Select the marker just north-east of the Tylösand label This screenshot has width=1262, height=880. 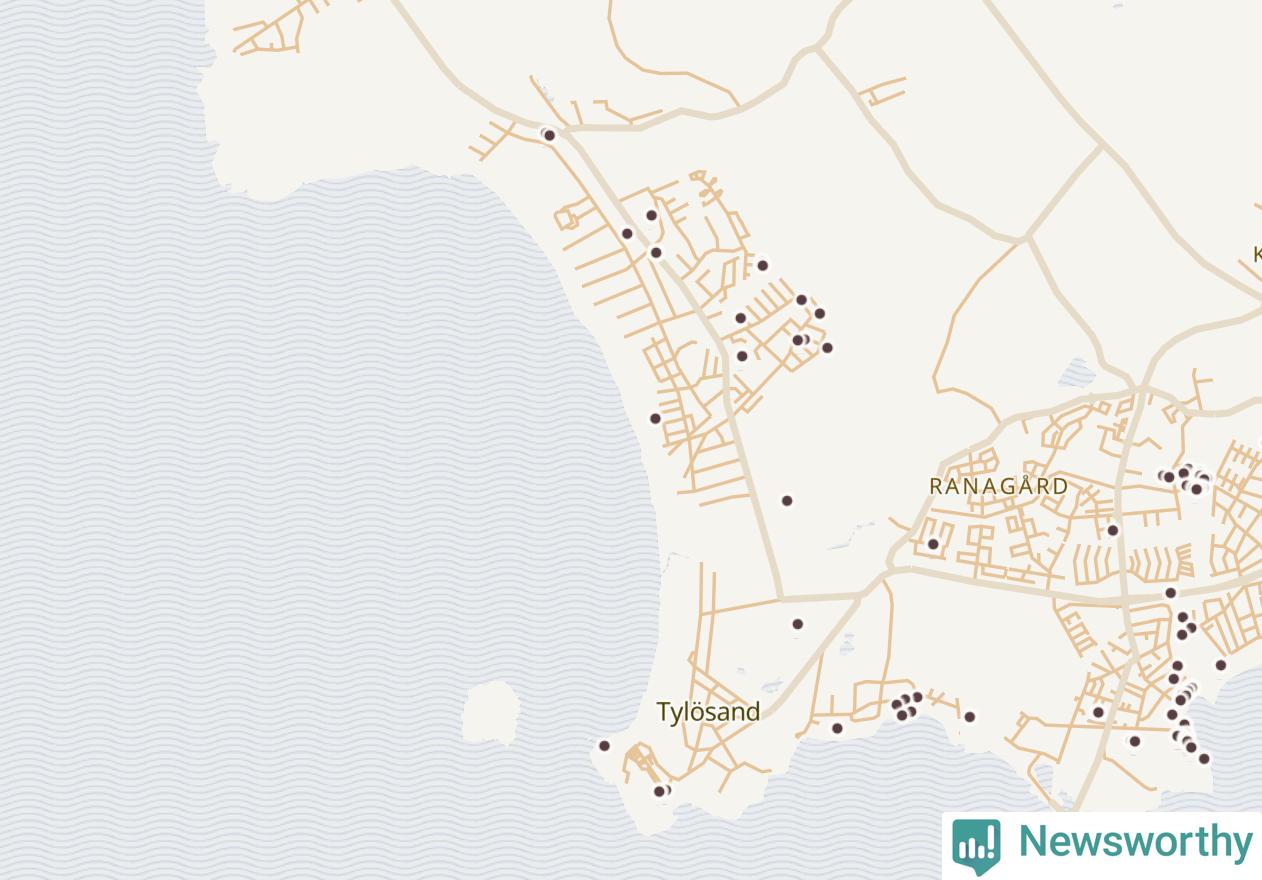coord(798,624)
